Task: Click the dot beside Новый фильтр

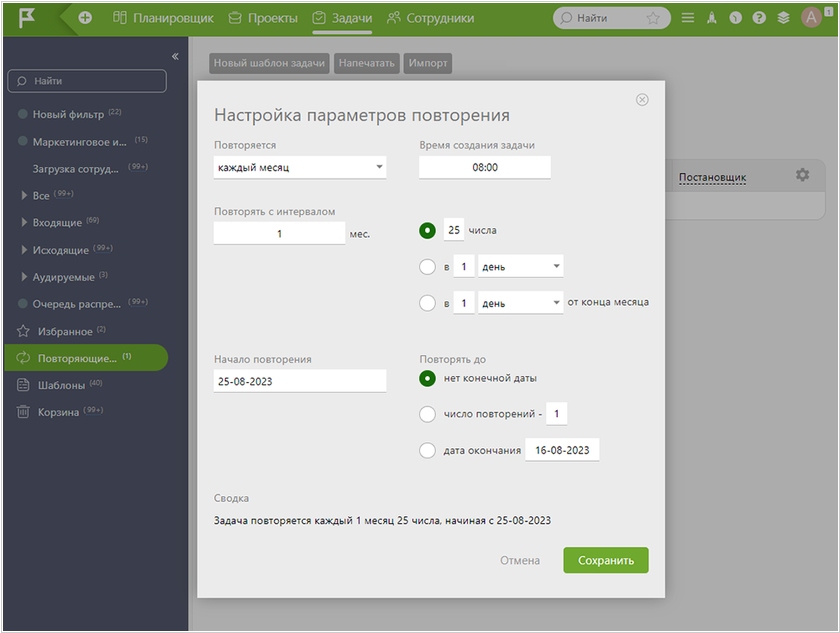Action: (22, 114)
